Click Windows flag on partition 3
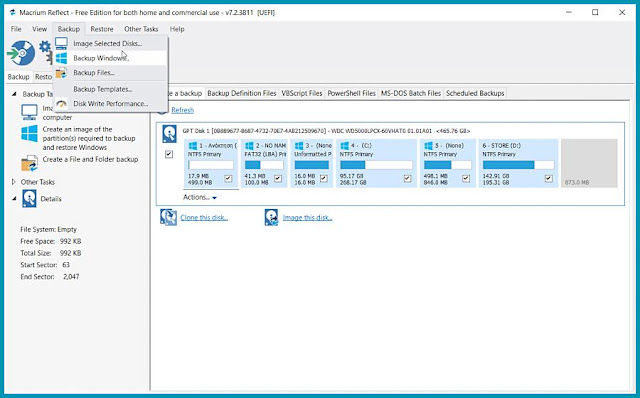This screenshot has width=640, height=398. tap(299, 145)
